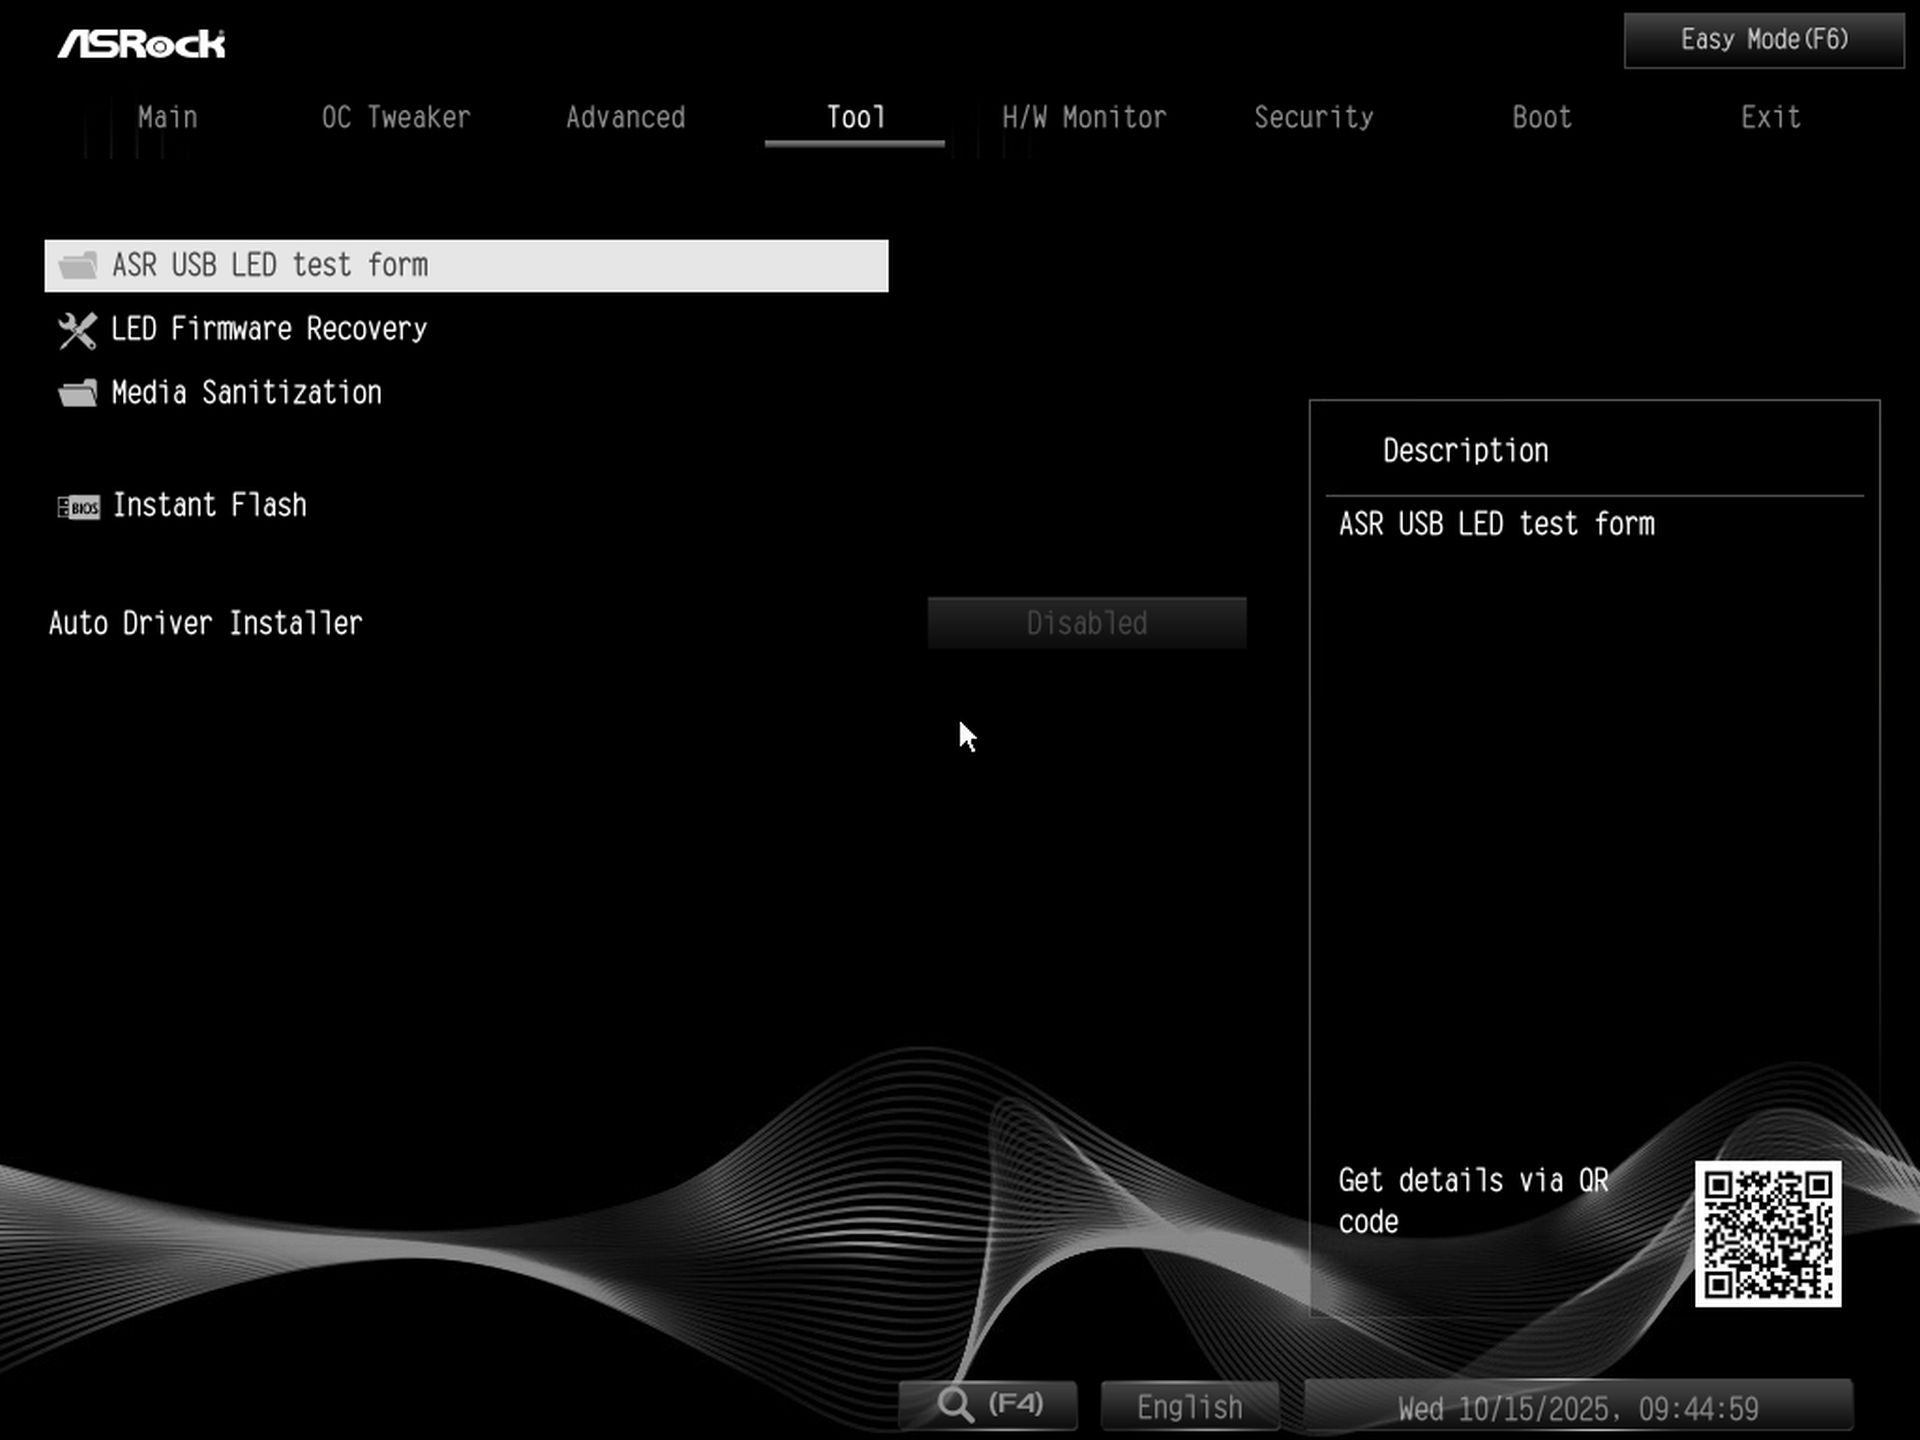The width and height of the screenshot is (1920, 1440).
Task: Click the search magnifier (F4) icon
Action: 957,1404
